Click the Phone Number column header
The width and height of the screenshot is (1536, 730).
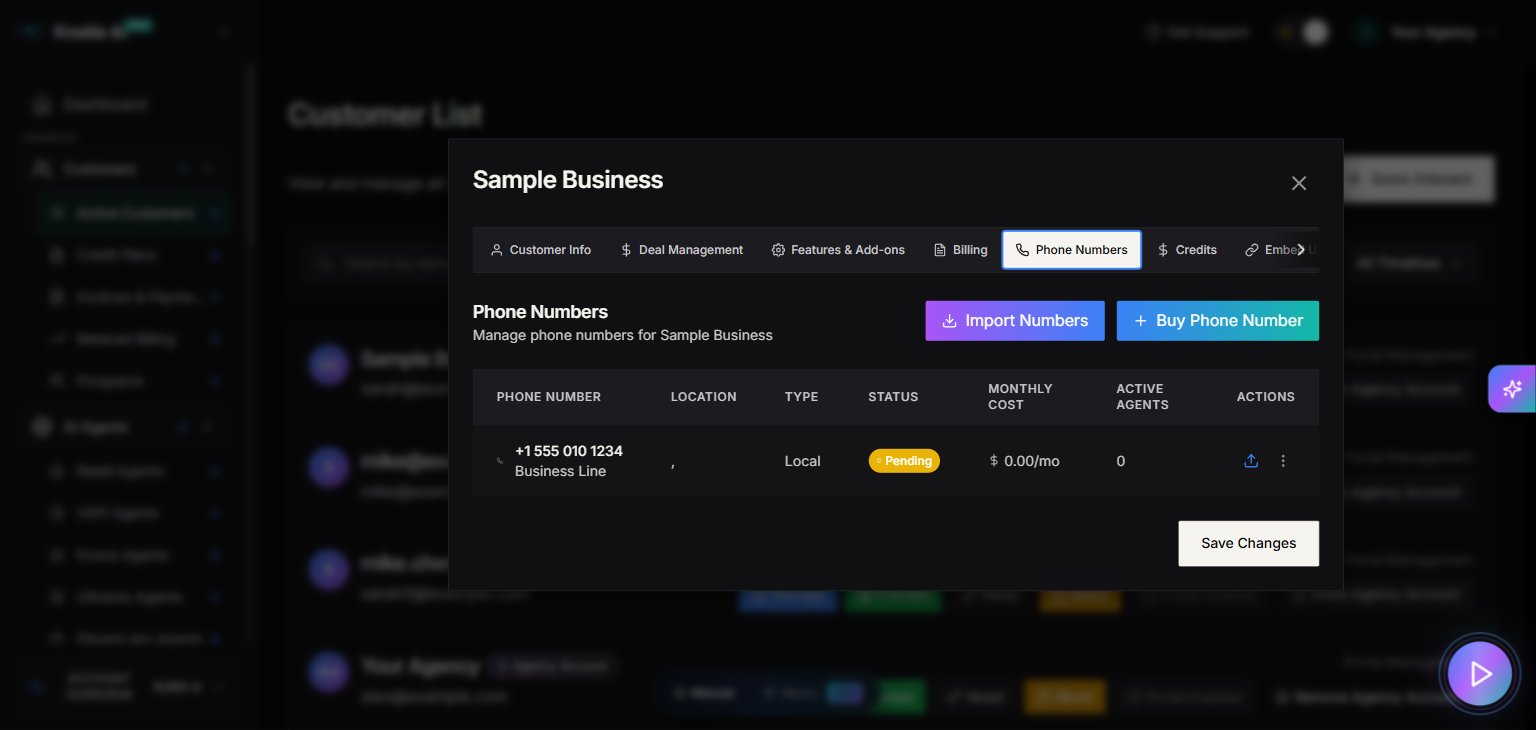549,397
